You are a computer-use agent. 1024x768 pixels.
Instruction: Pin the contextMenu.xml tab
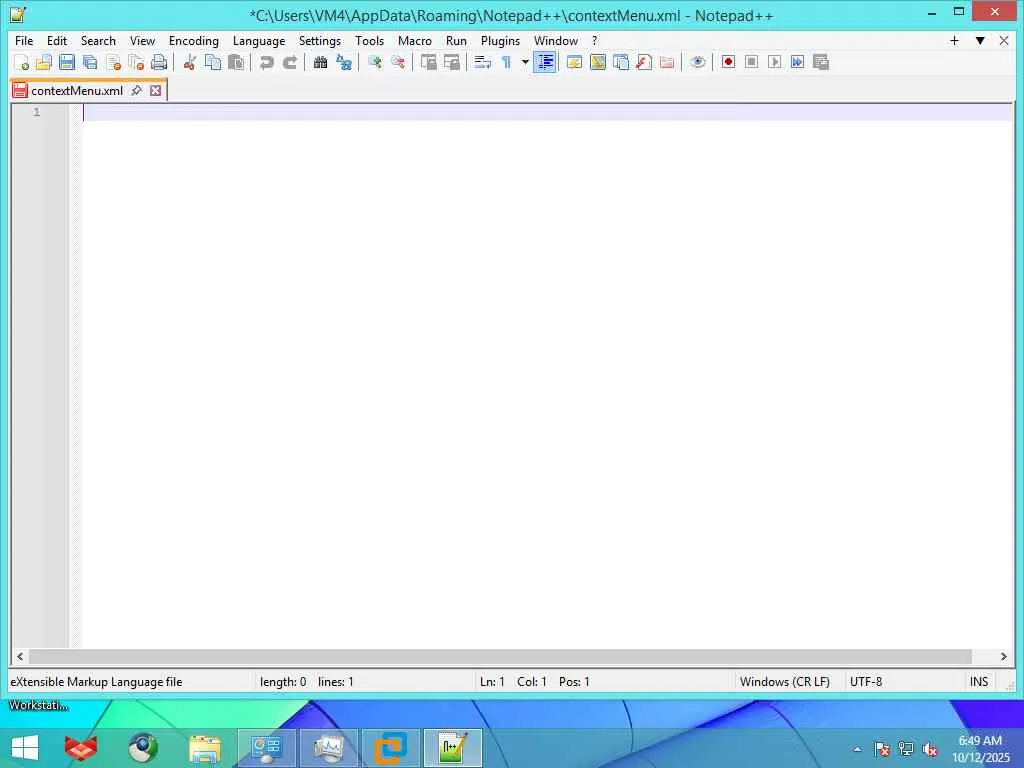coord(136,90)
